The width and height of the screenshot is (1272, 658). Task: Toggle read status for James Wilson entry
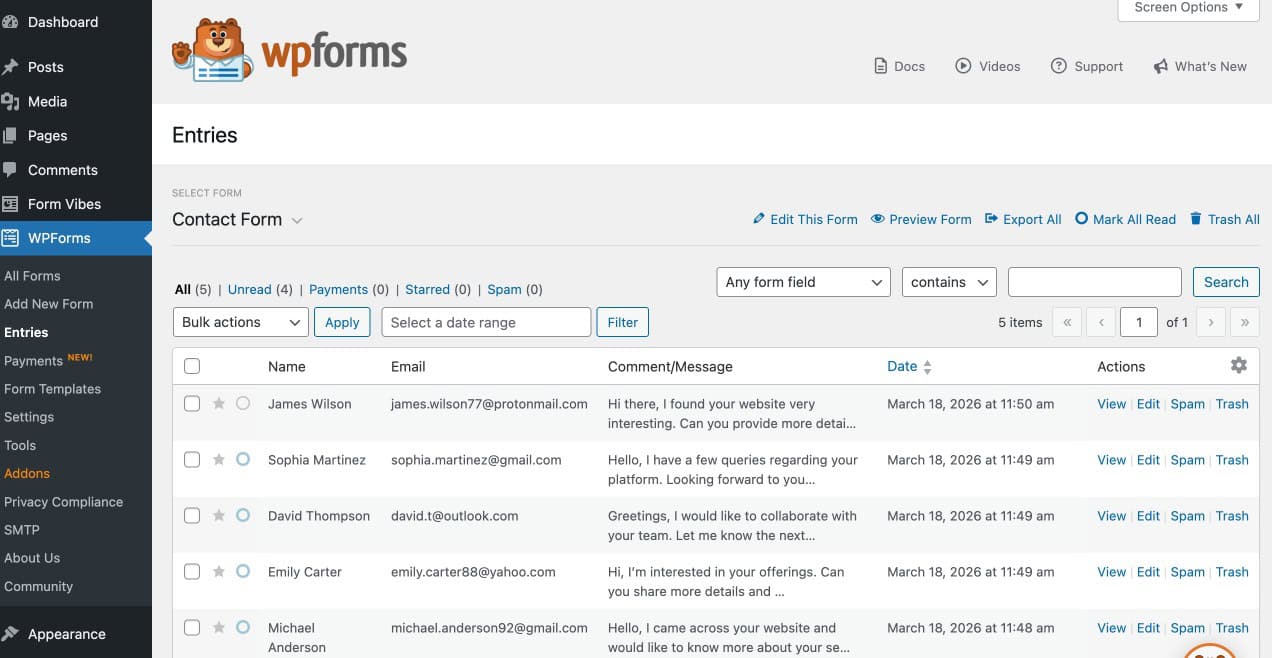click(243, 404)
